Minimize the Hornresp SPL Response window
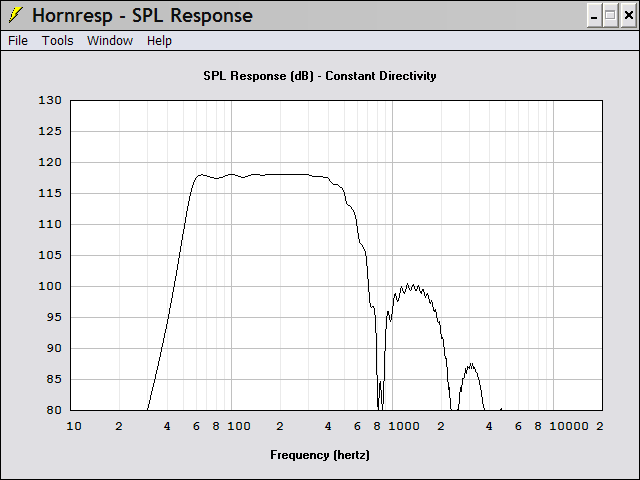 coord(594,16)
